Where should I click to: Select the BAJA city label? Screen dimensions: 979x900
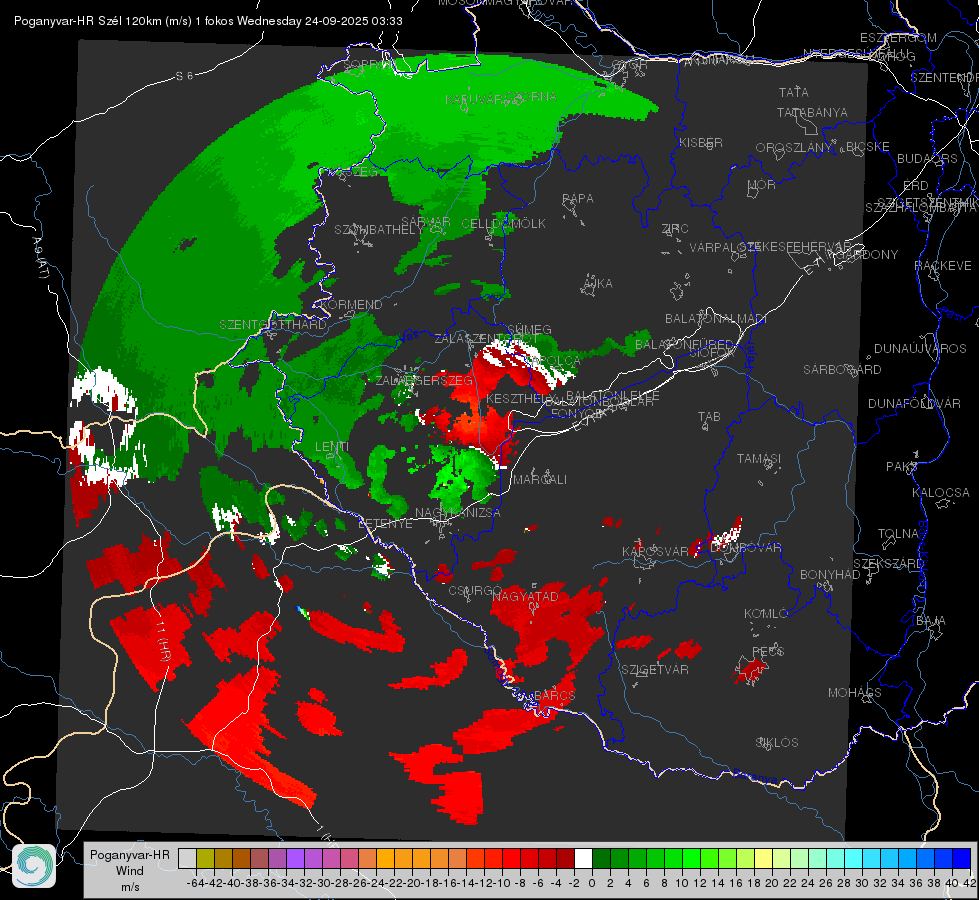931,620
